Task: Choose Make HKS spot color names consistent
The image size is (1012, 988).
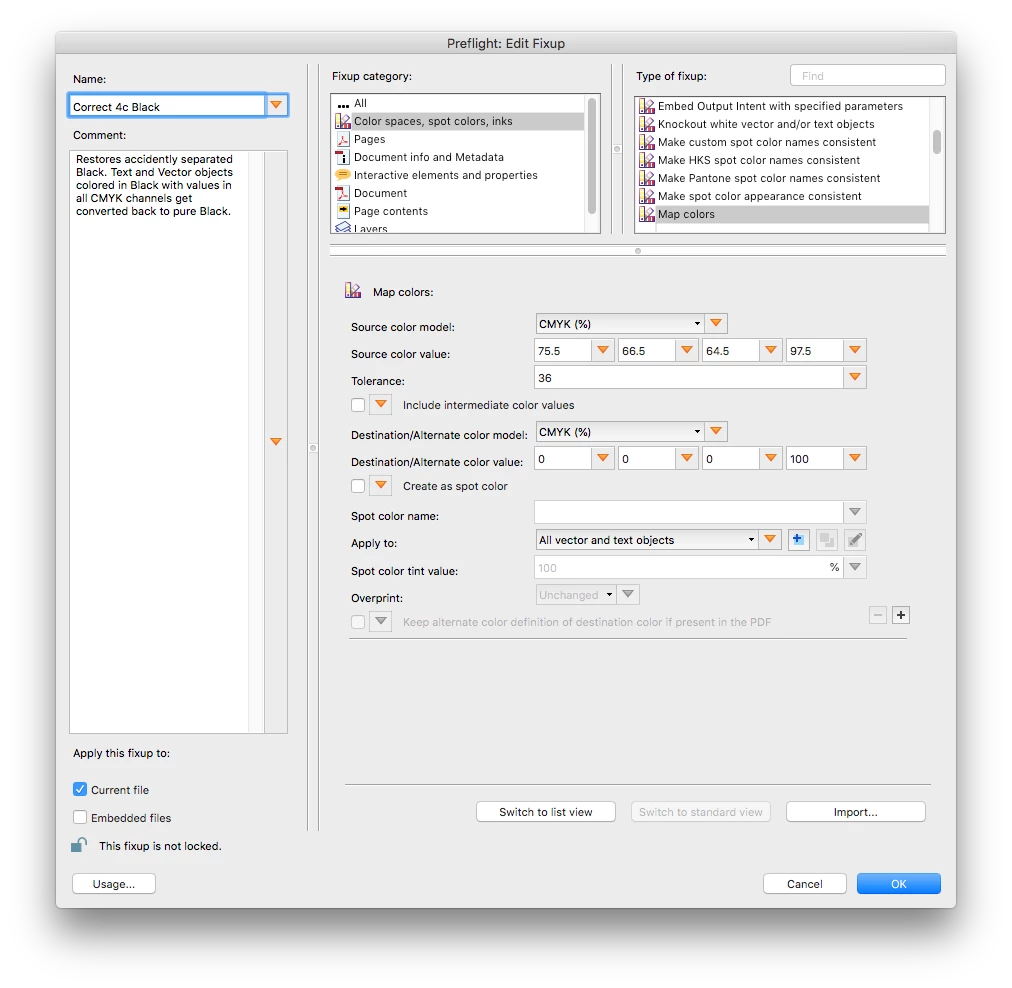Action: (782, 160)
